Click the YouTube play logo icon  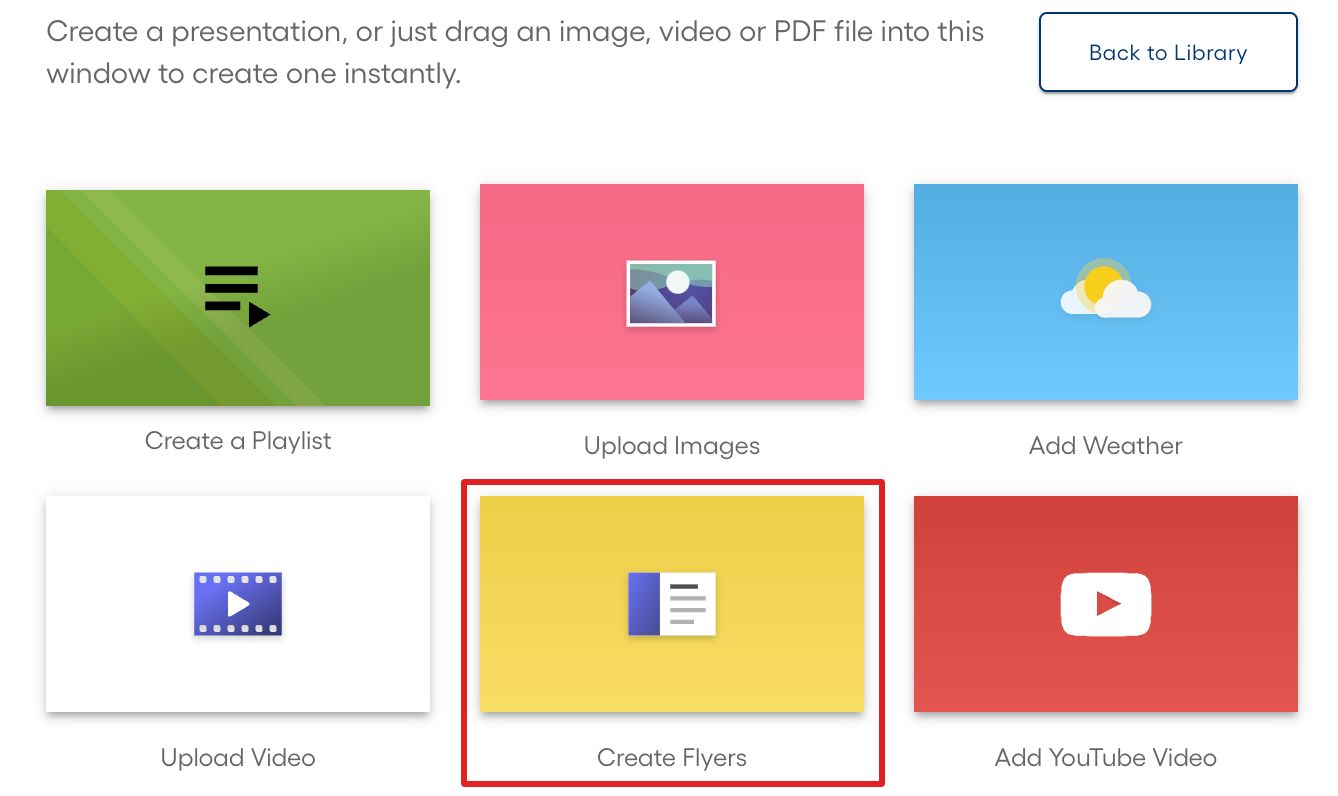coord(1105,604)
